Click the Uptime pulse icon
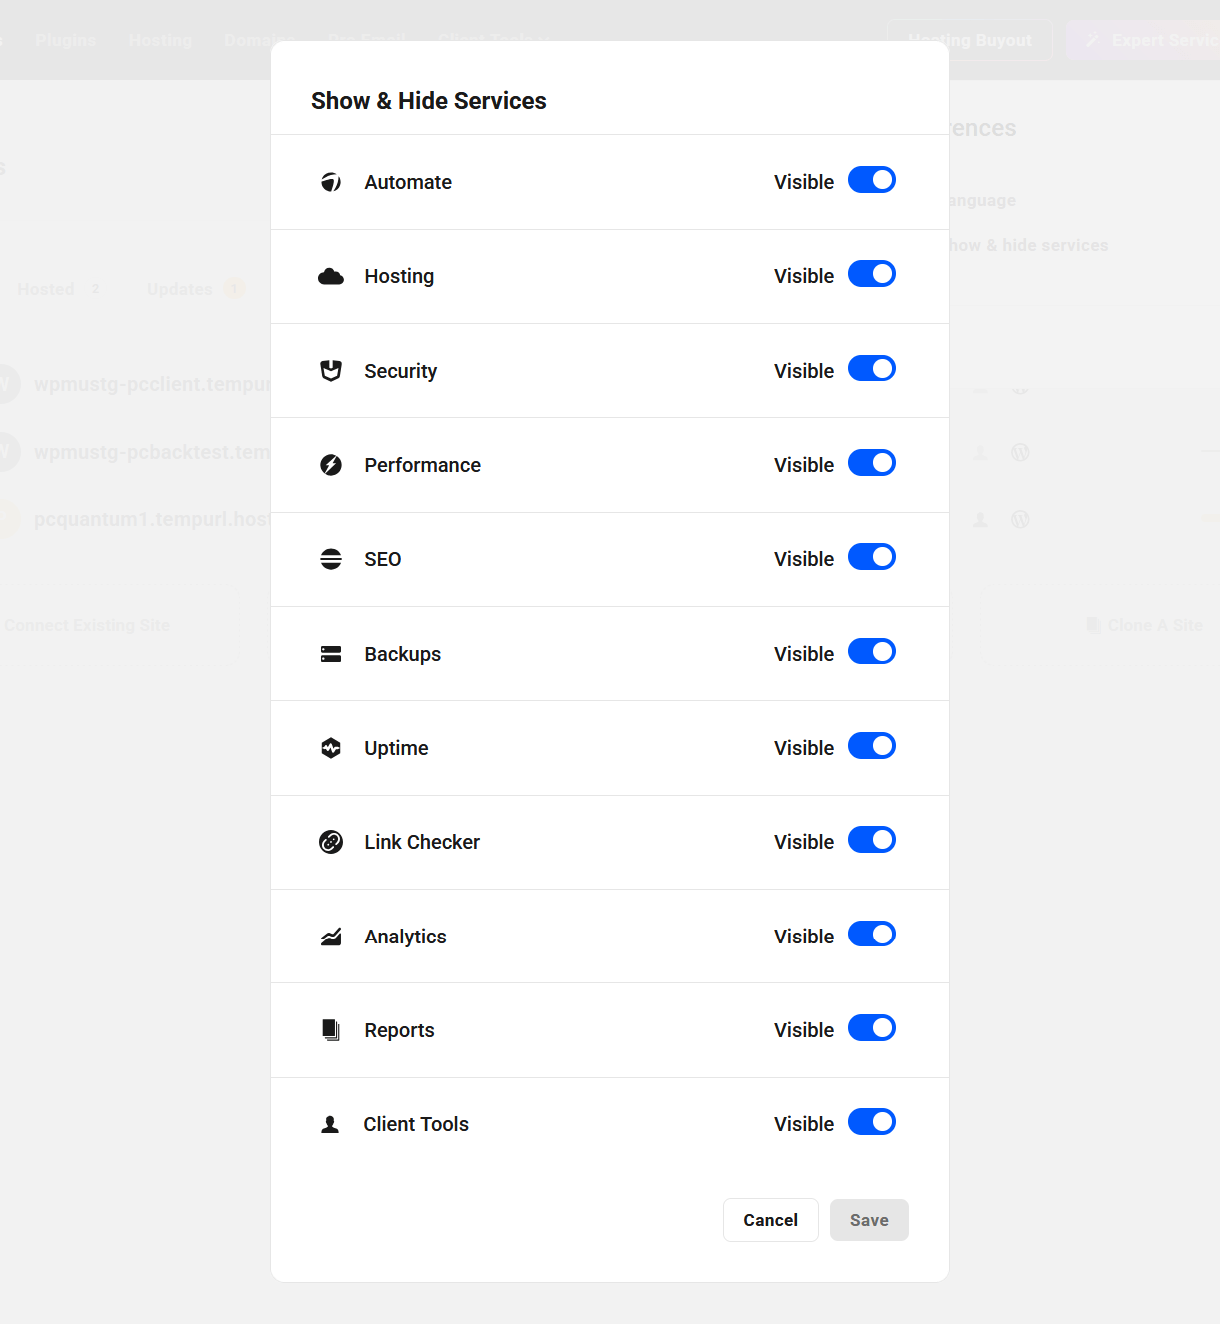 coord(331,748)
